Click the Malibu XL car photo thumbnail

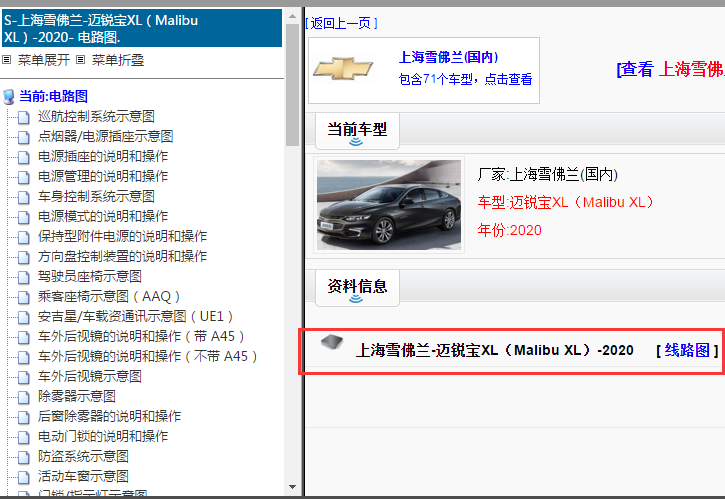tap(389, 205)
